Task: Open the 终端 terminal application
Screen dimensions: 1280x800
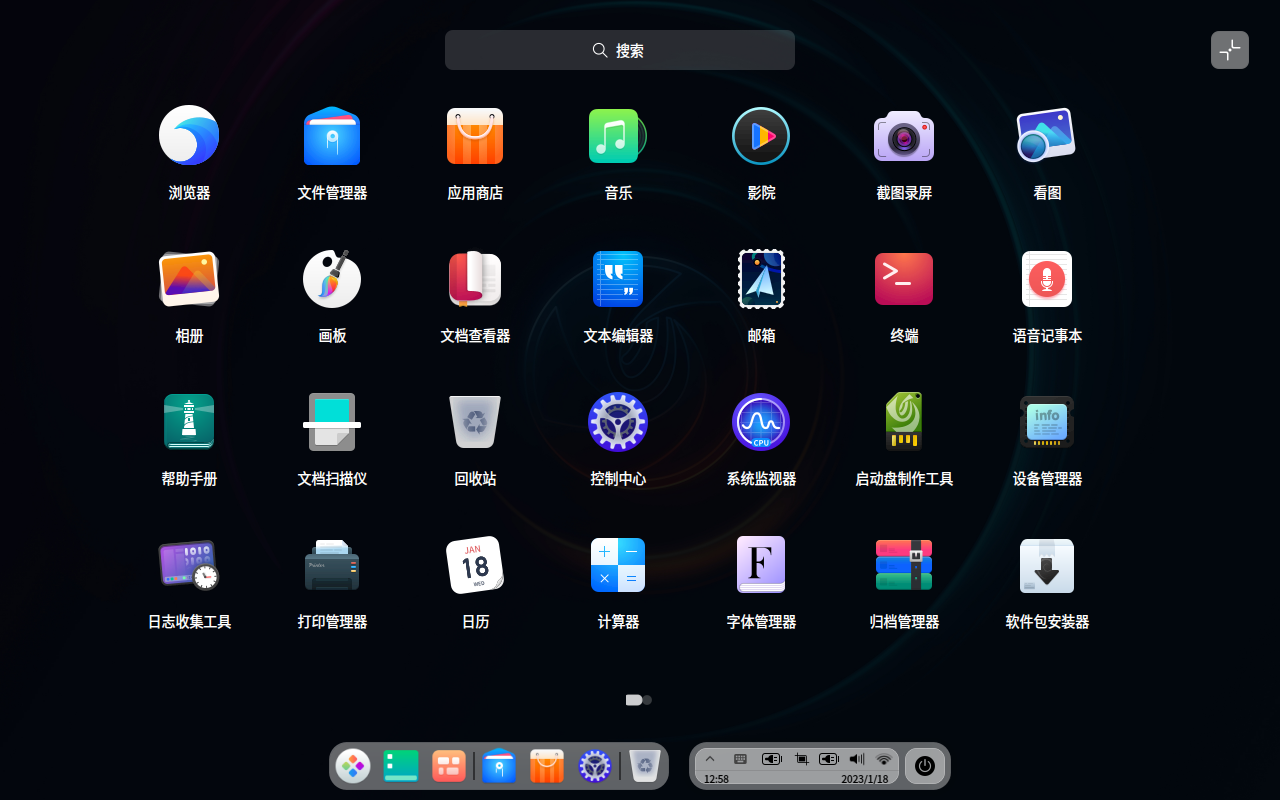Action: (x=903, y=279)
